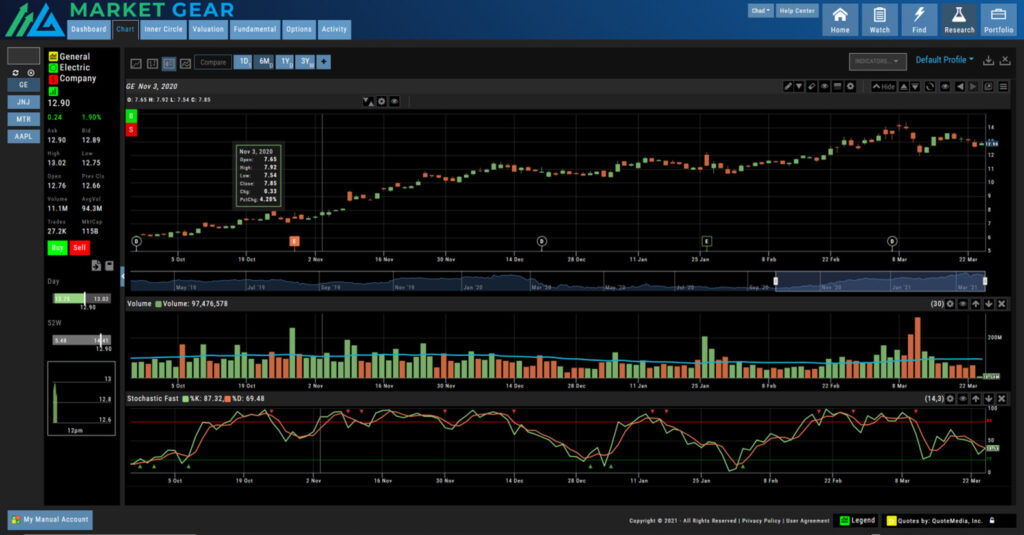1024x535 pixels.
Task: Click the plus button after the 3Y range
Action: click(323, 62)
